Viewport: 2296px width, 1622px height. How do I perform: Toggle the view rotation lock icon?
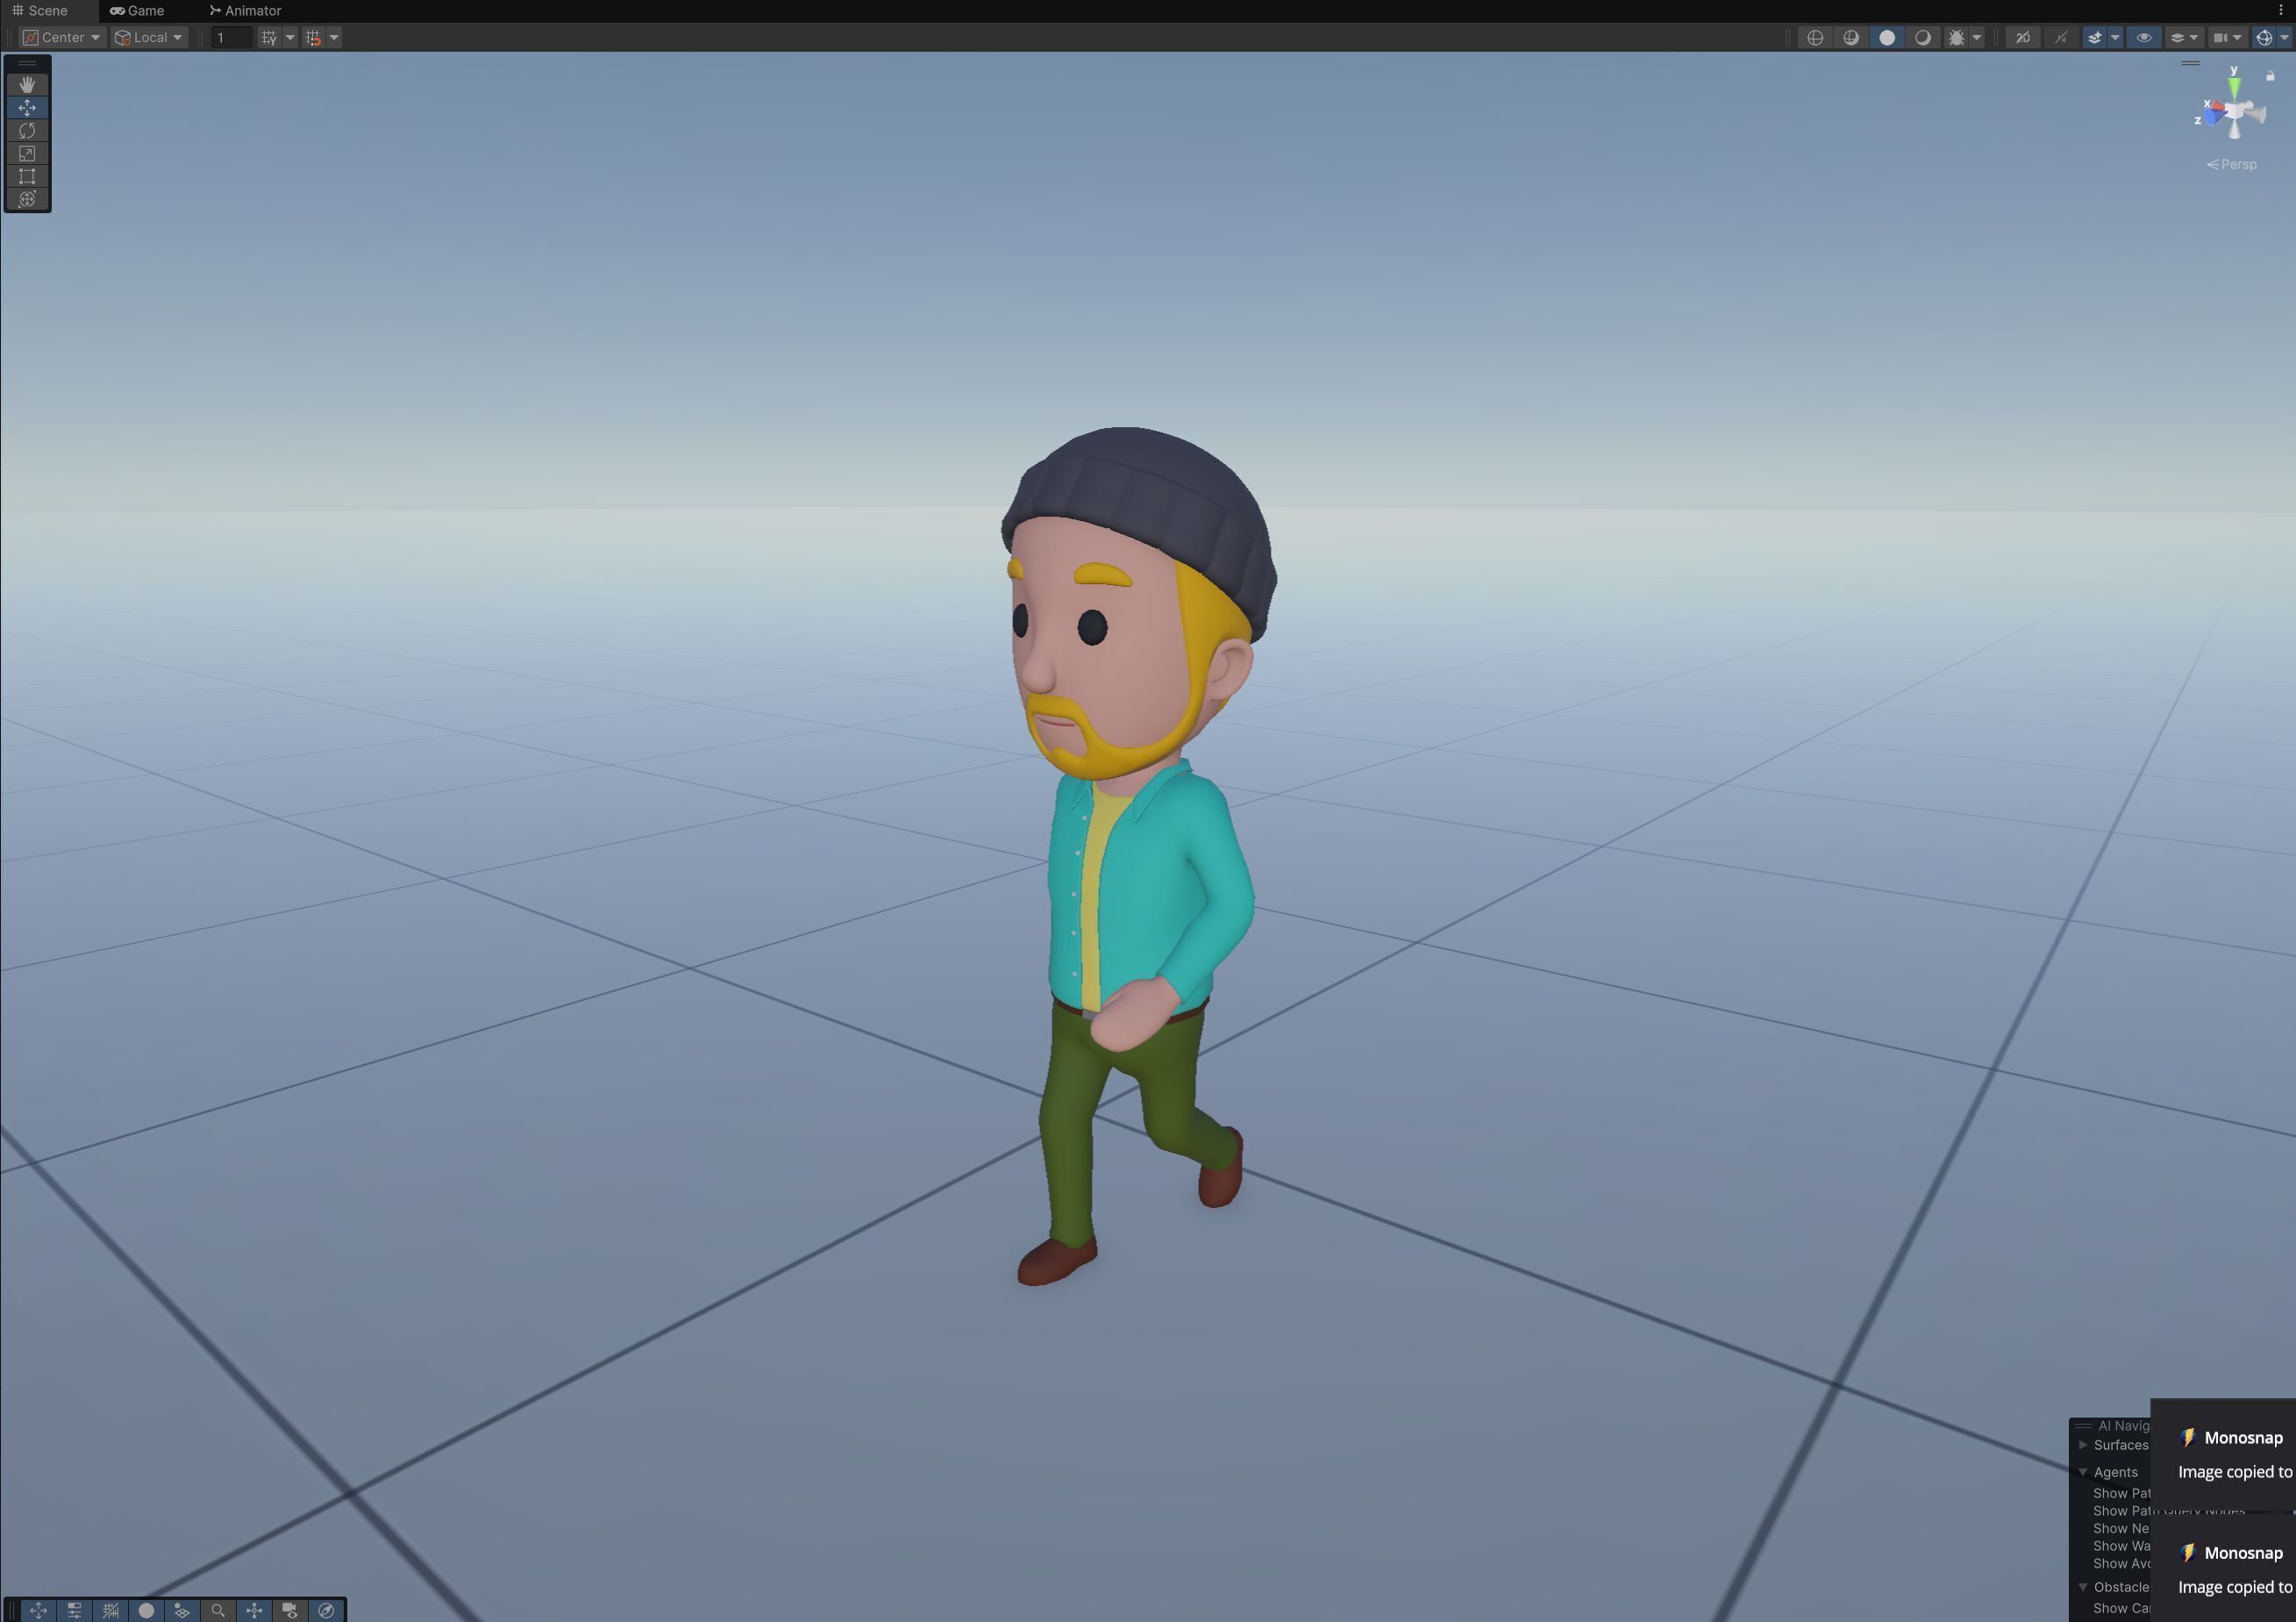[2271, 76]
